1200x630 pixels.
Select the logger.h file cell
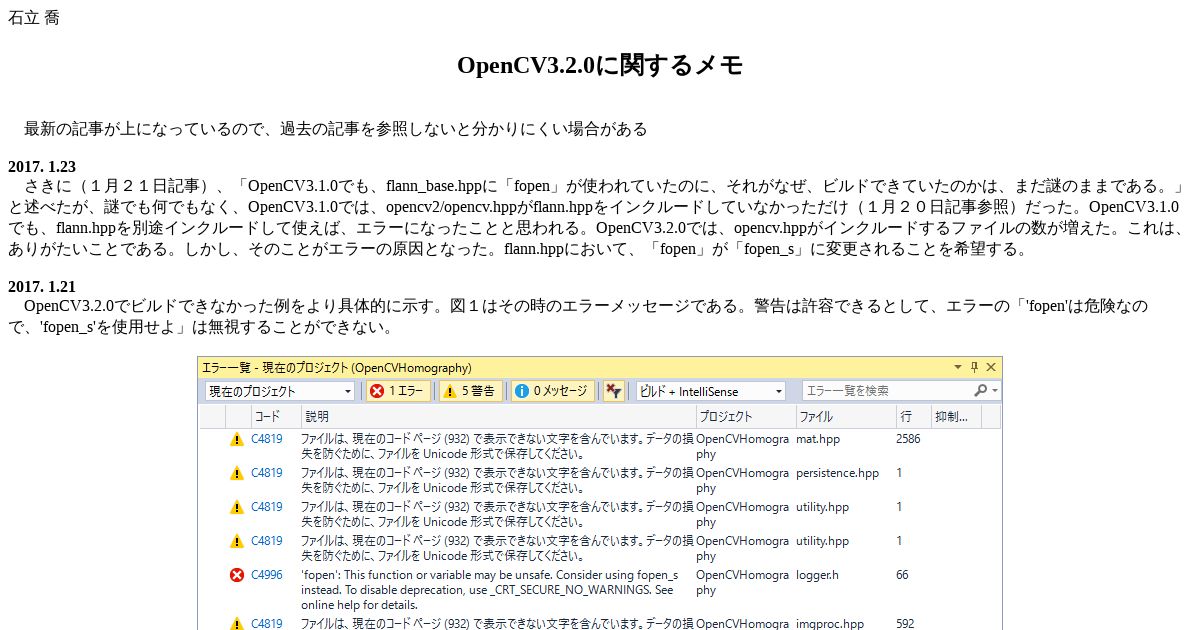pyautogui.click(x=817, y=575)
